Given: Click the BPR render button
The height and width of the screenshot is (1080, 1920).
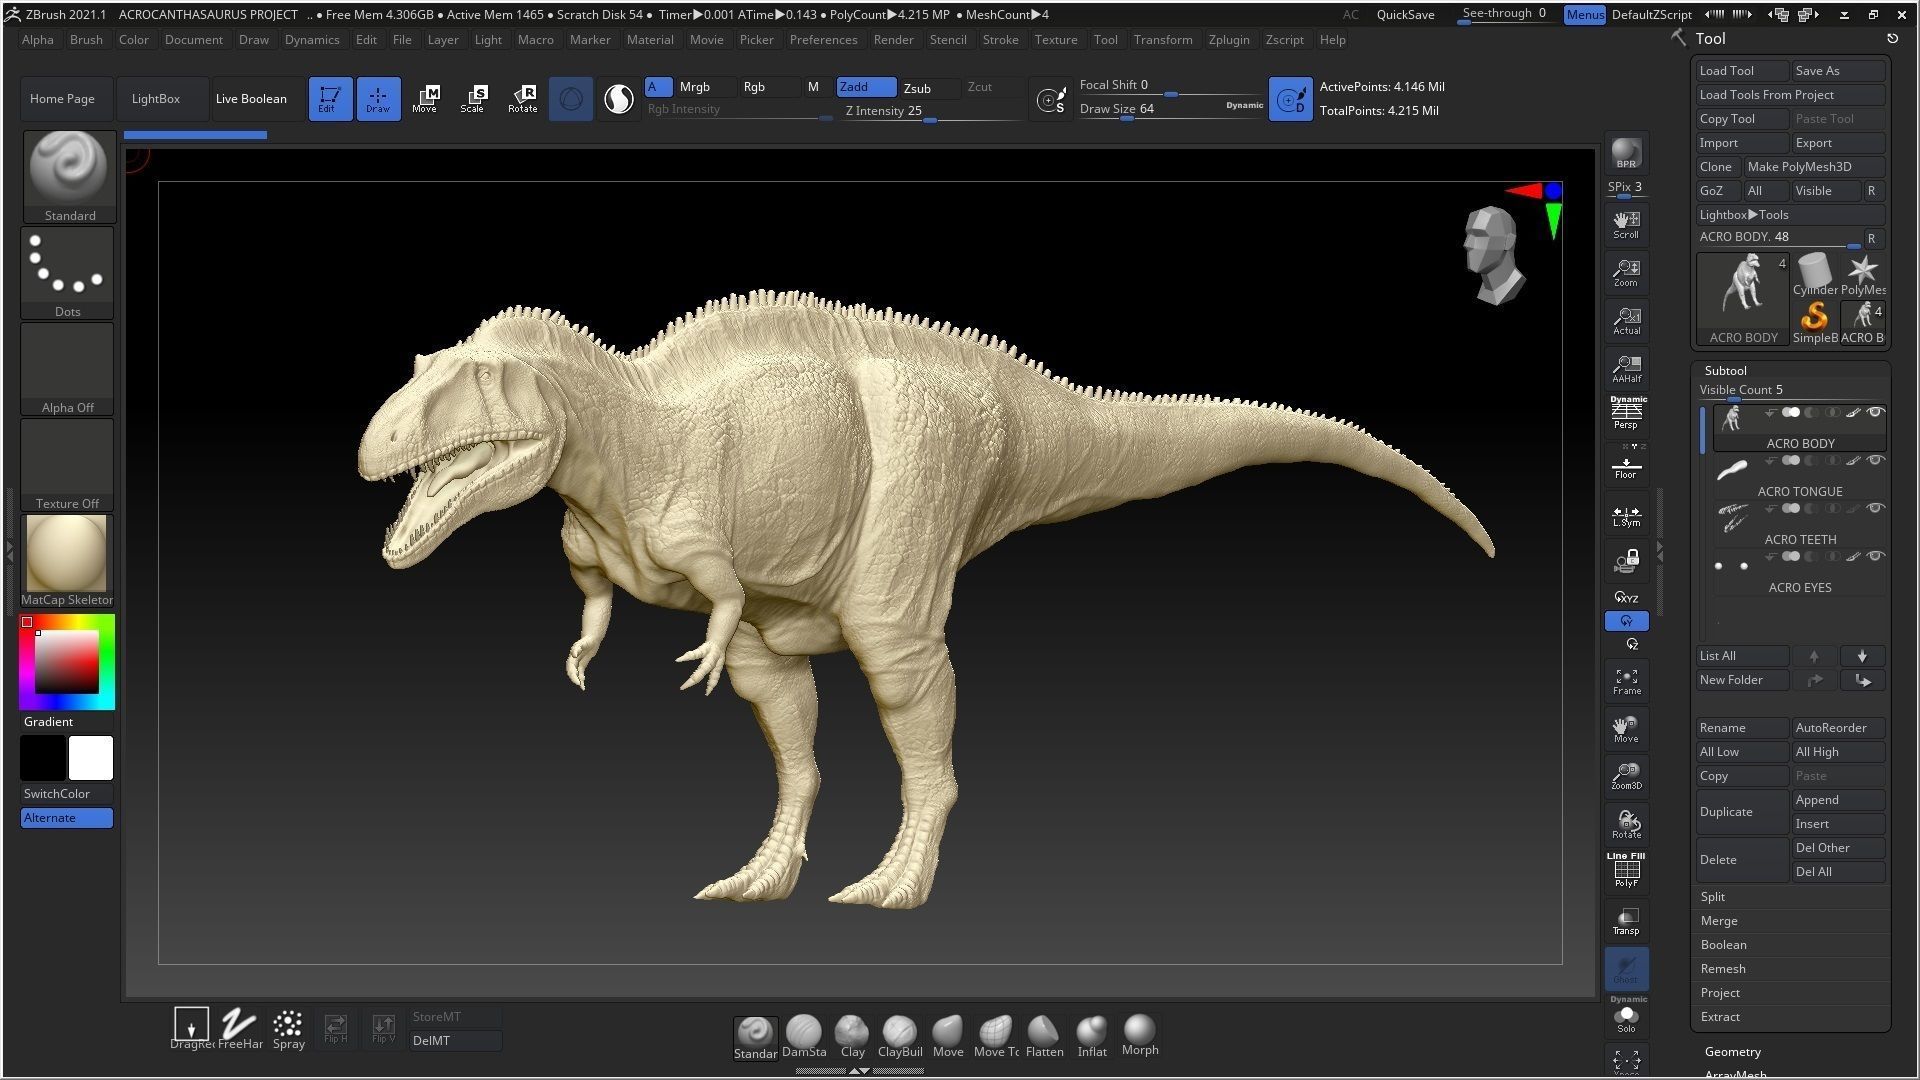Looking at the screenshot, I should pos(1626,153).
